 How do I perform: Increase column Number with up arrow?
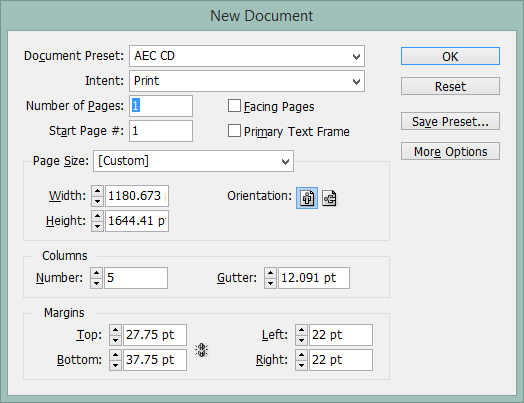click(96, 273)
